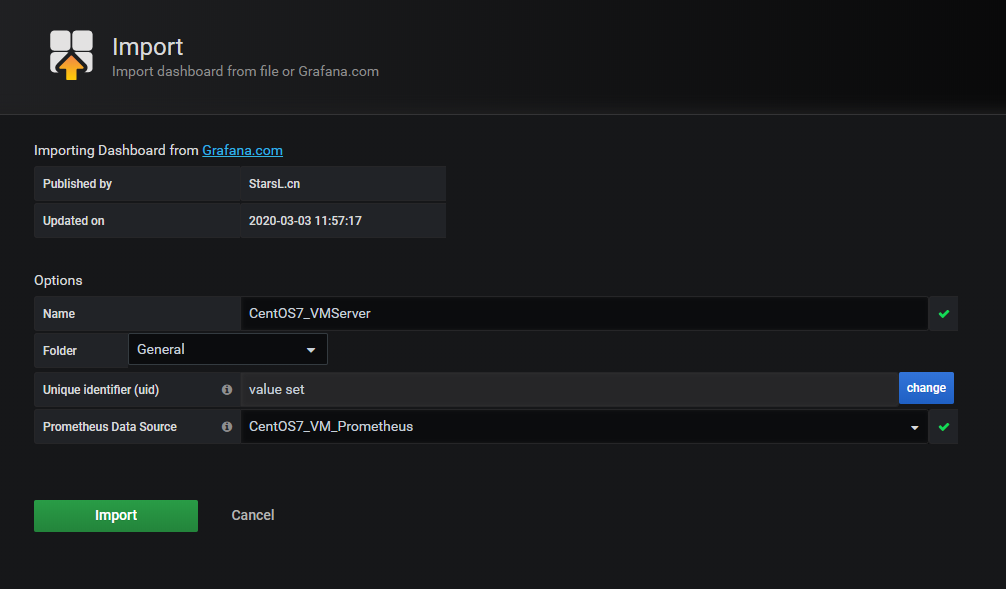1006x589 pixels.
Task: Cancel the dashboard import
Action: 252,515
